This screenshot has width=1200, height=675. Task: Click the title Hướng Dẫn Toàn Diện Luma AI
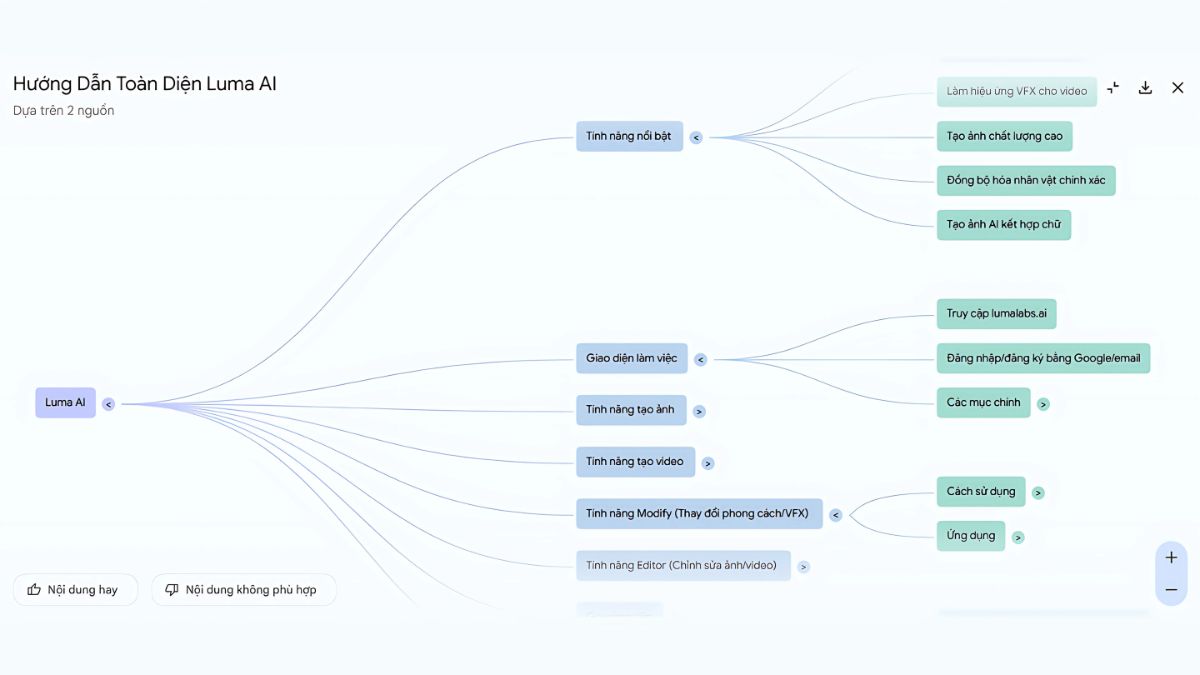[145, 84]
